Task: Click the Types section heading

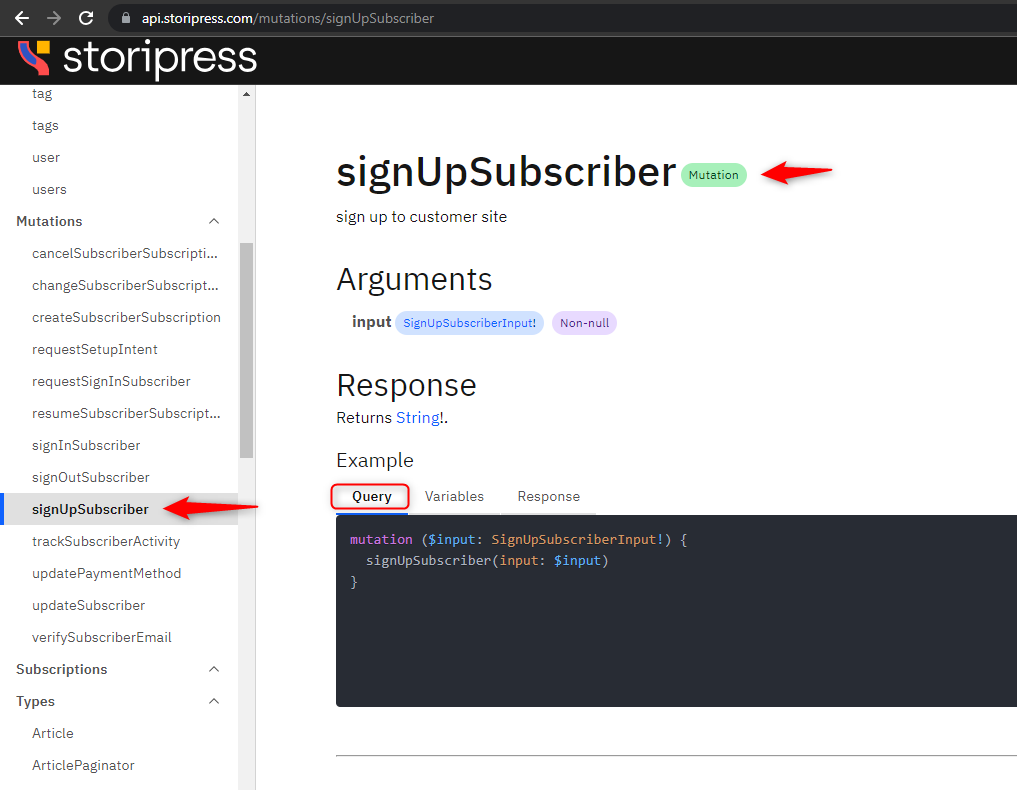Action: point(36,701)
